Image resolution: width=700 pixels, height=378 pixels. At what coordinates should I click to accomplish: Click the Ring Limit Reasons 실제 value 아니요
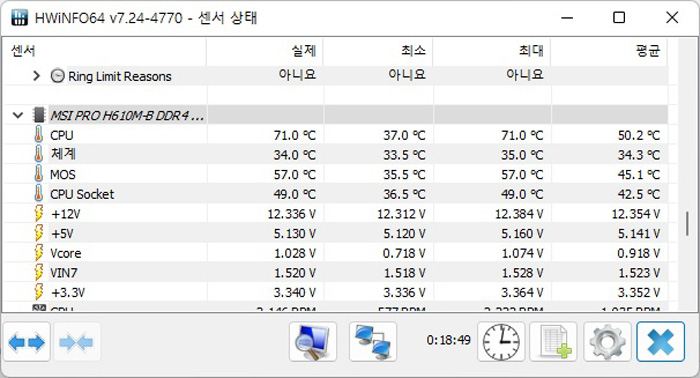point(297,74)
